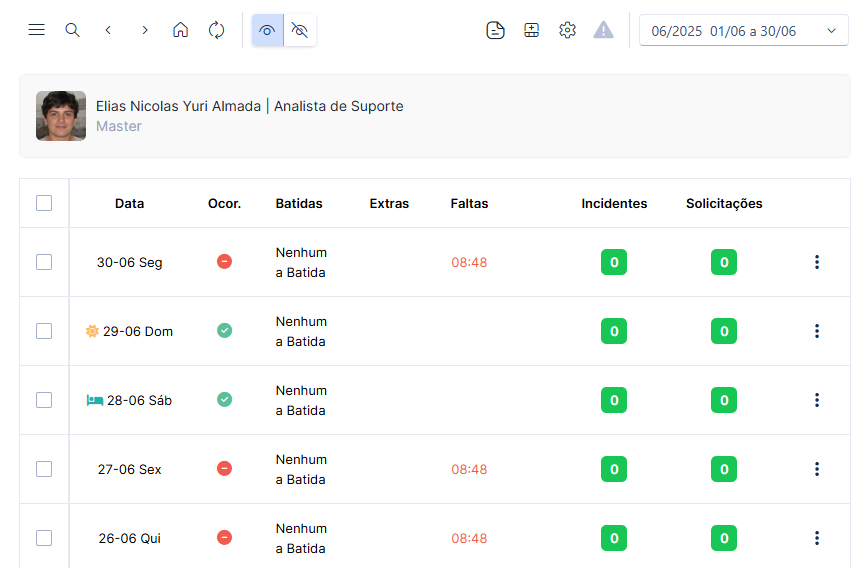
Task: Click the Extras column header
Action: [x=389, y=204]
